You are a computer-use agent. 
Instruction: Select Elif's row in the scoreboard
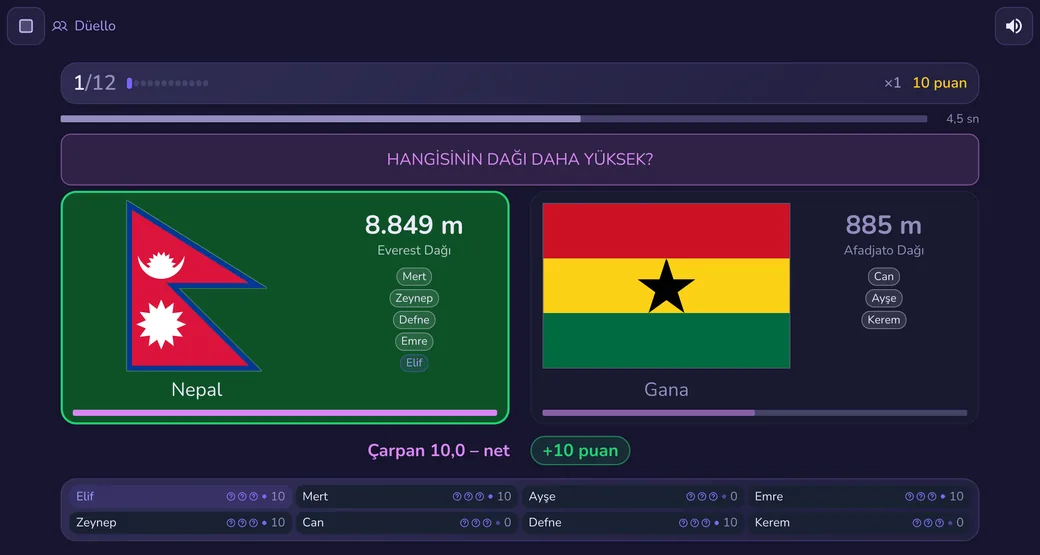pos(180,497)
